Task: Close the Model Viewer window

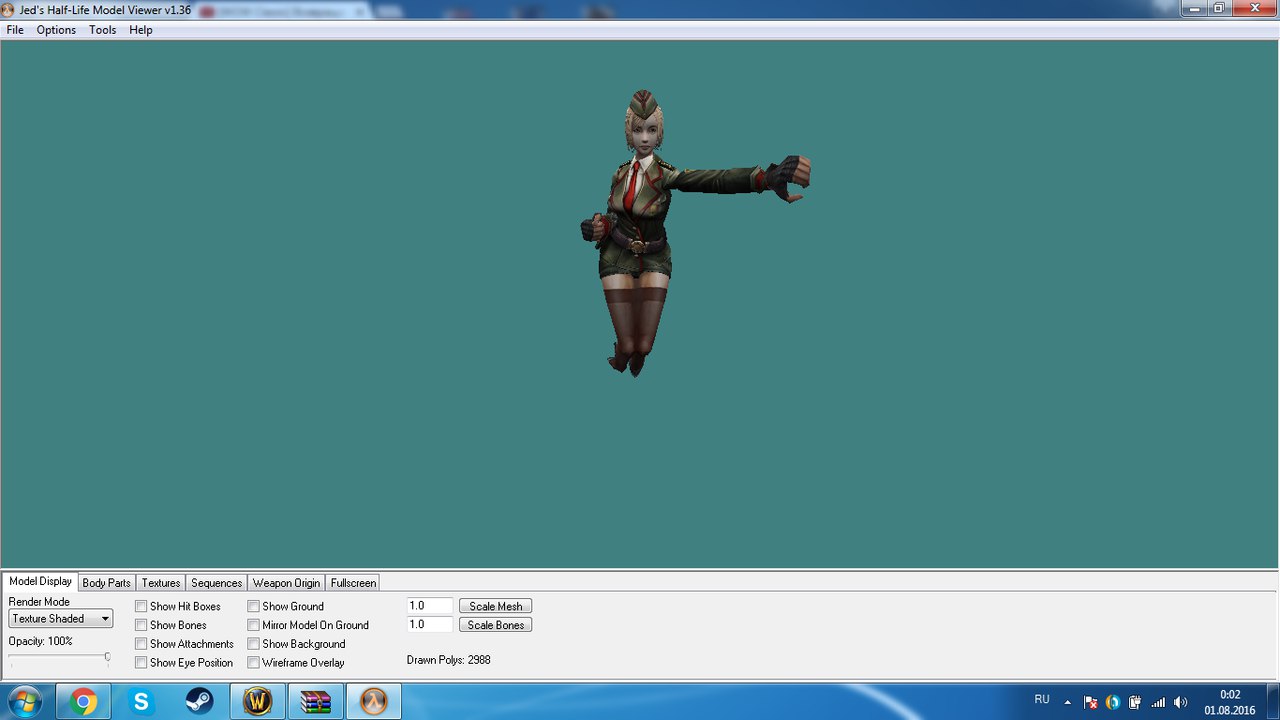Action: (1254, 8)
